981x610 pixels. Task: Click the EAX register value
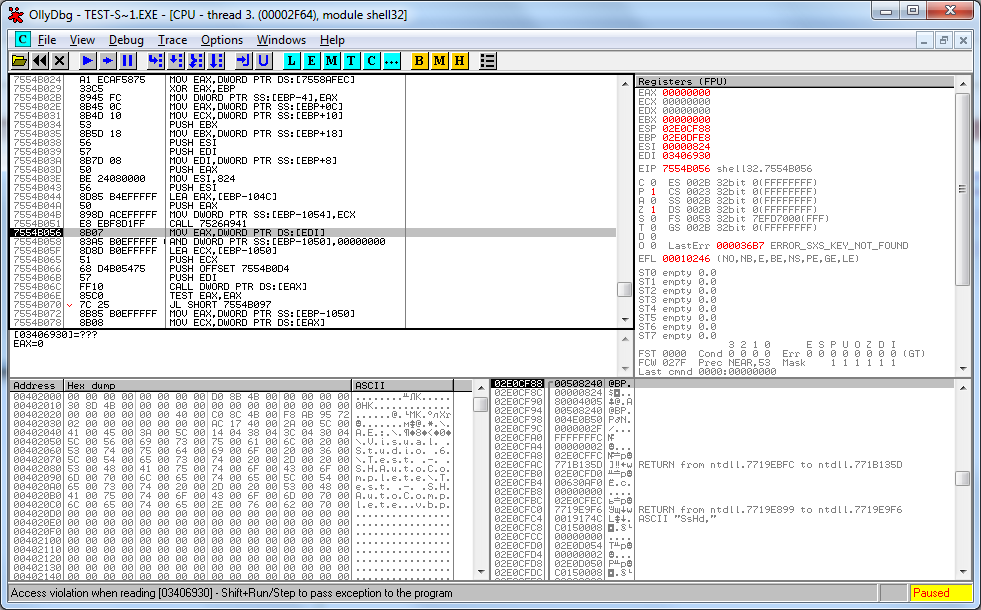point(686,93)
